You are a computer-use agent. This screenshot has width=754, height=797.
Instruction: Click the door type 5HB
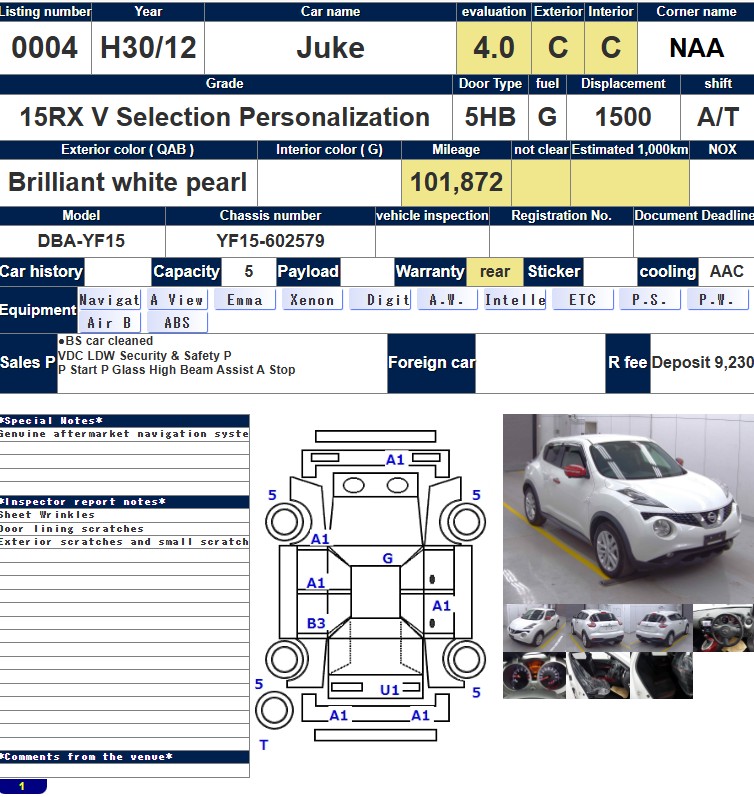pos(490,116)
